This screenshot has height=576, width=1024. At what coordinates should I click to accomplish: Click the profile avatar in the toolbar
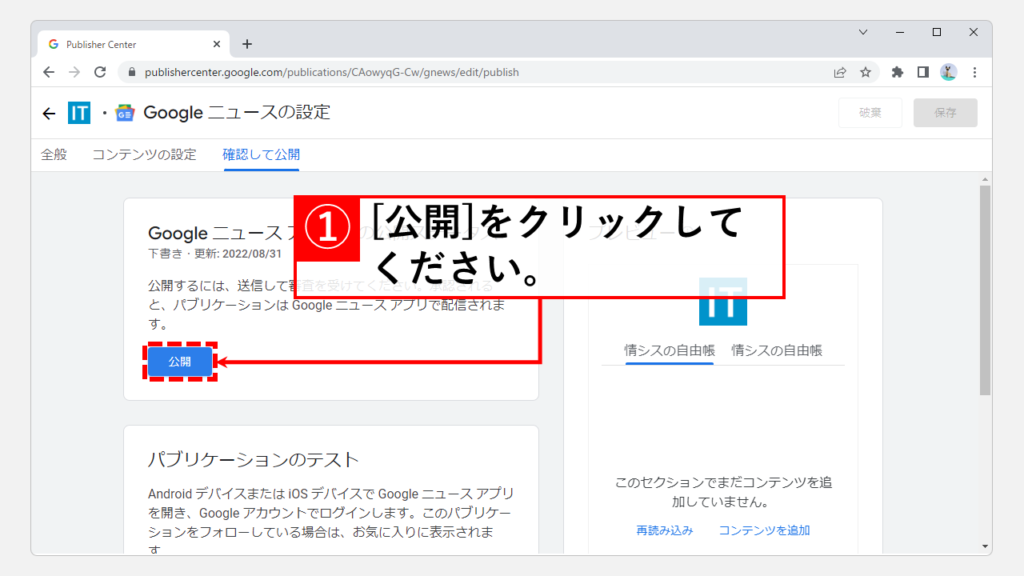(x=948, y=72)
